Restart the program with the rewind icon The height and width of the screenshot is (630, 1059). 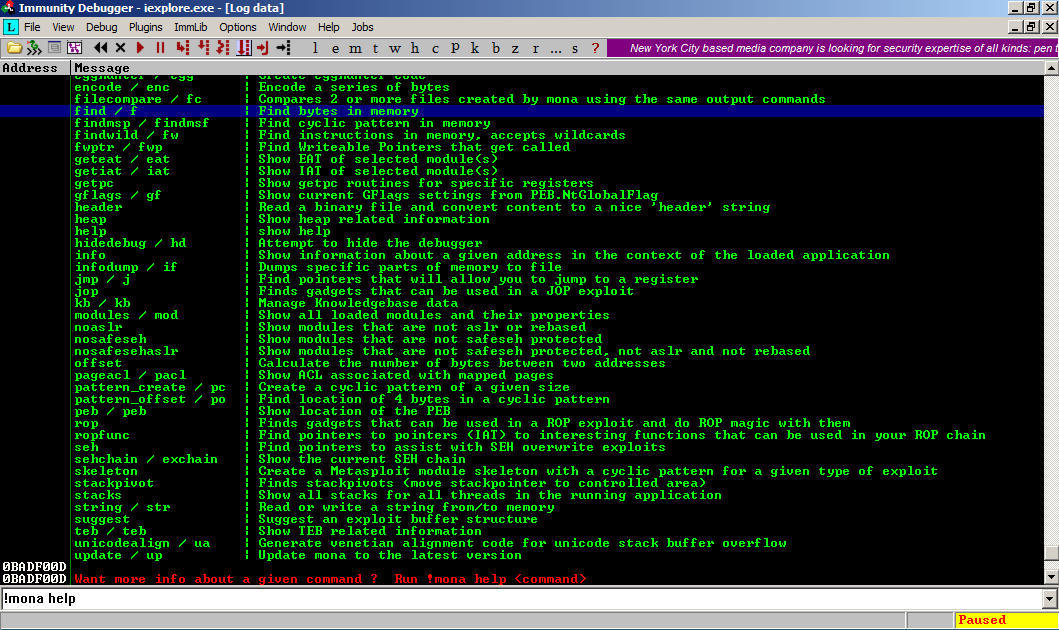pyautogui.click(x=101, y=48)
